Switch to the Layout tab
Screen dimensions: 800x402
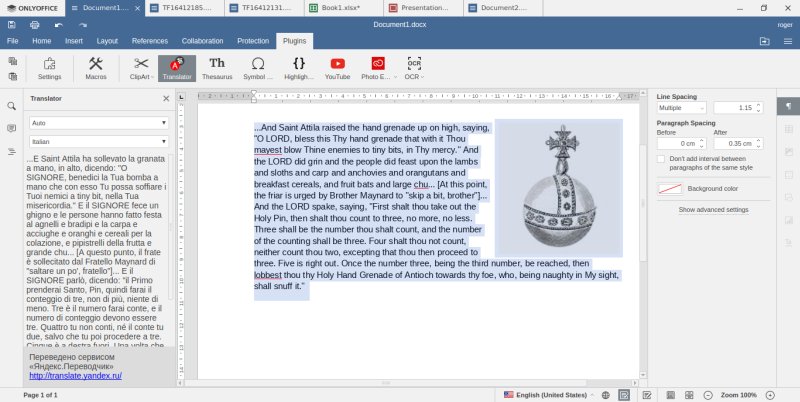[107, 41]
